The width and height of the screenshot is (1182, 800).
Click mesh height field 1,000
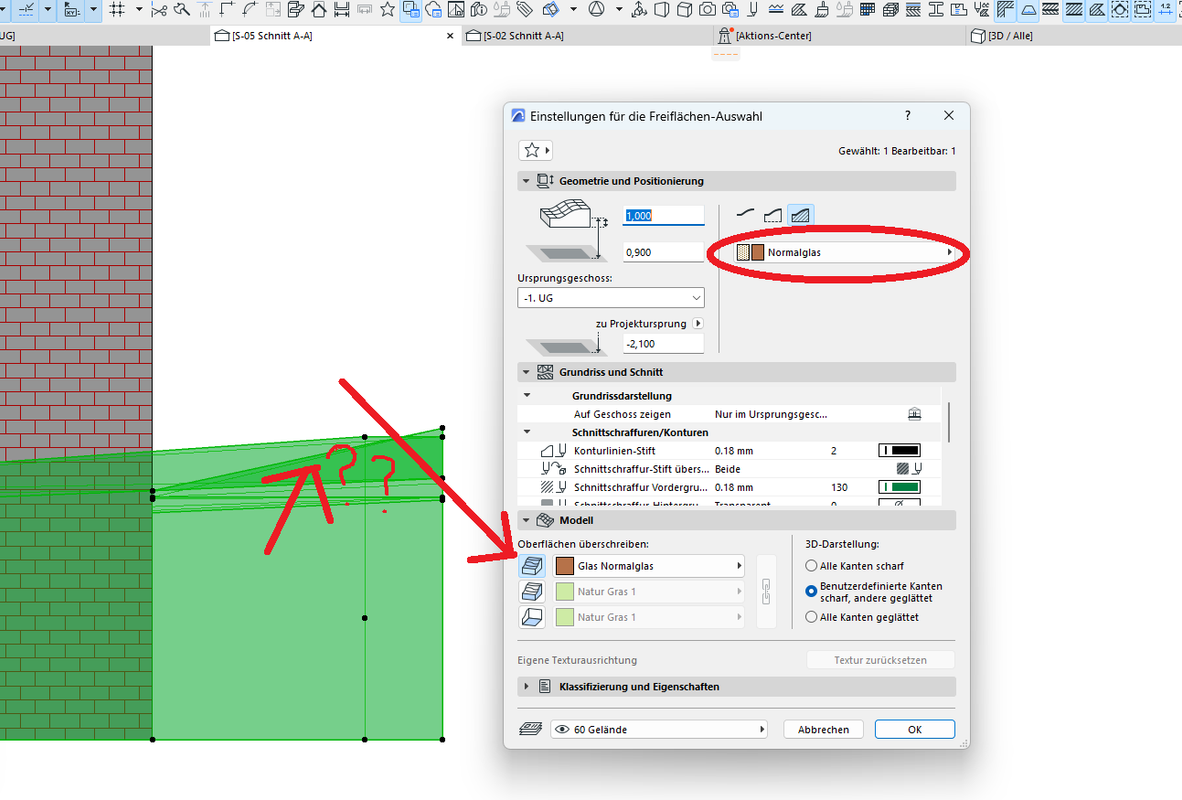pyautogui.click(x=663, y=216)
